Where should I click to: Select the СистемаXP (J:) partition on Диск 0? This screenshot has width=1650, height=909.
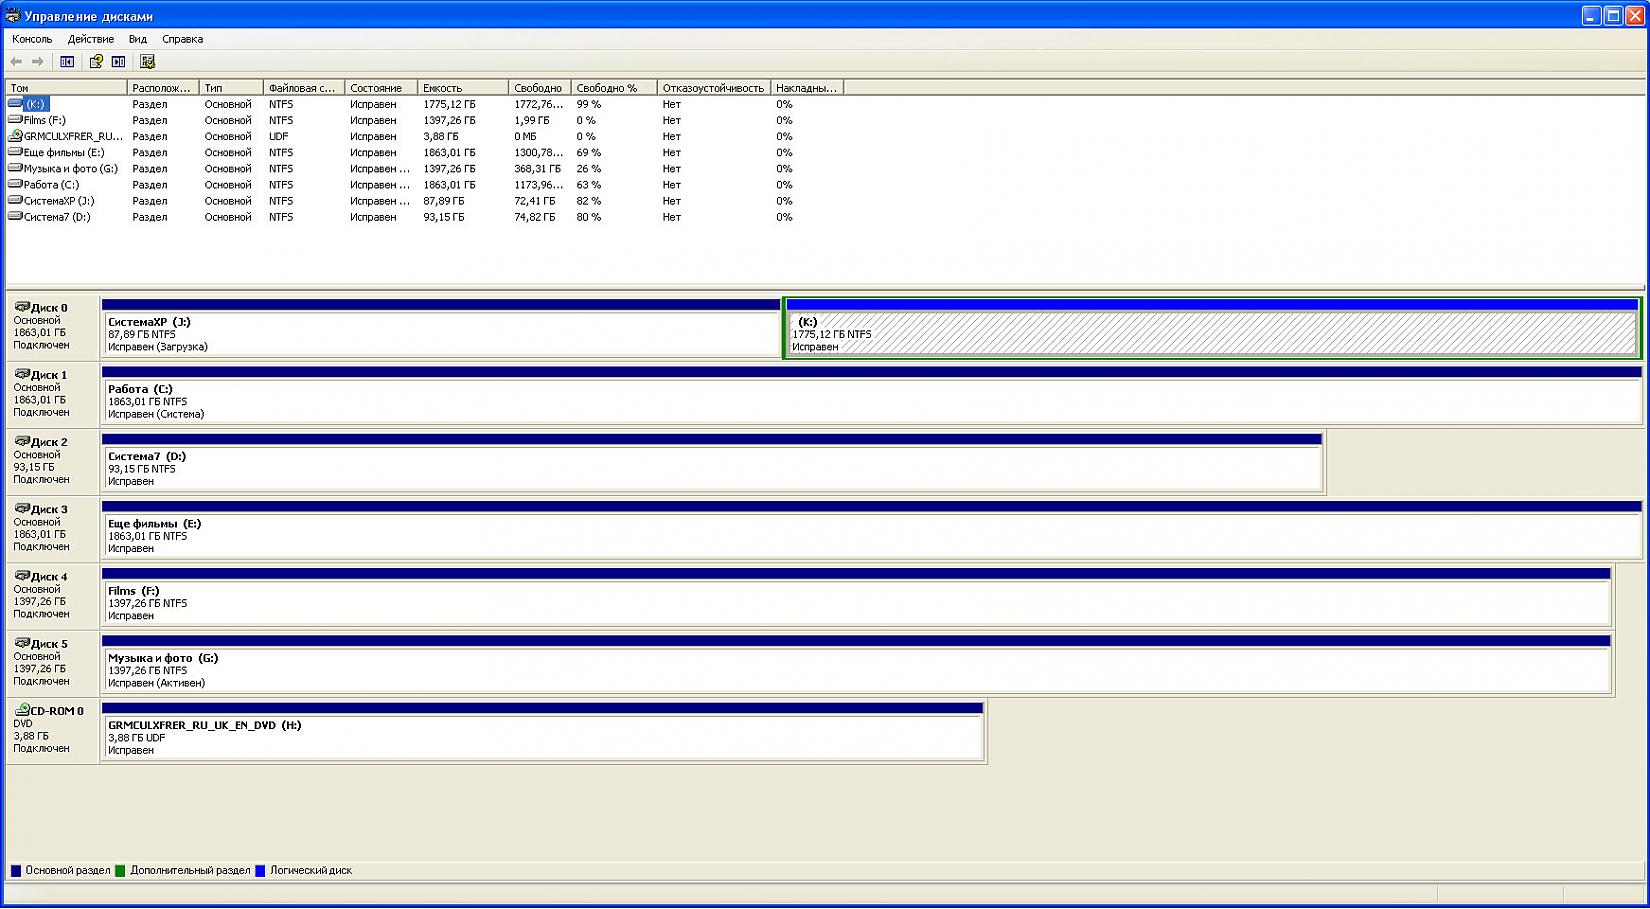coord(440,334)
